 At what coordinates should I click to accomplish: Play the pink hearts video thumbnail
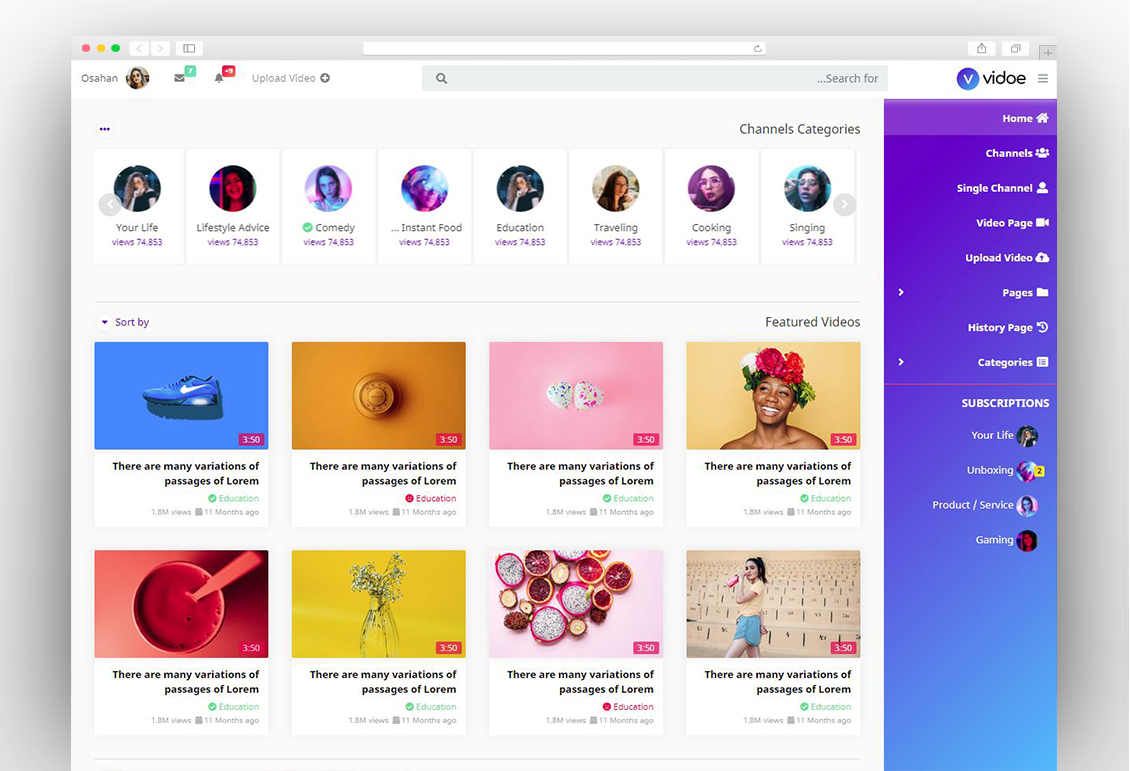576,396
